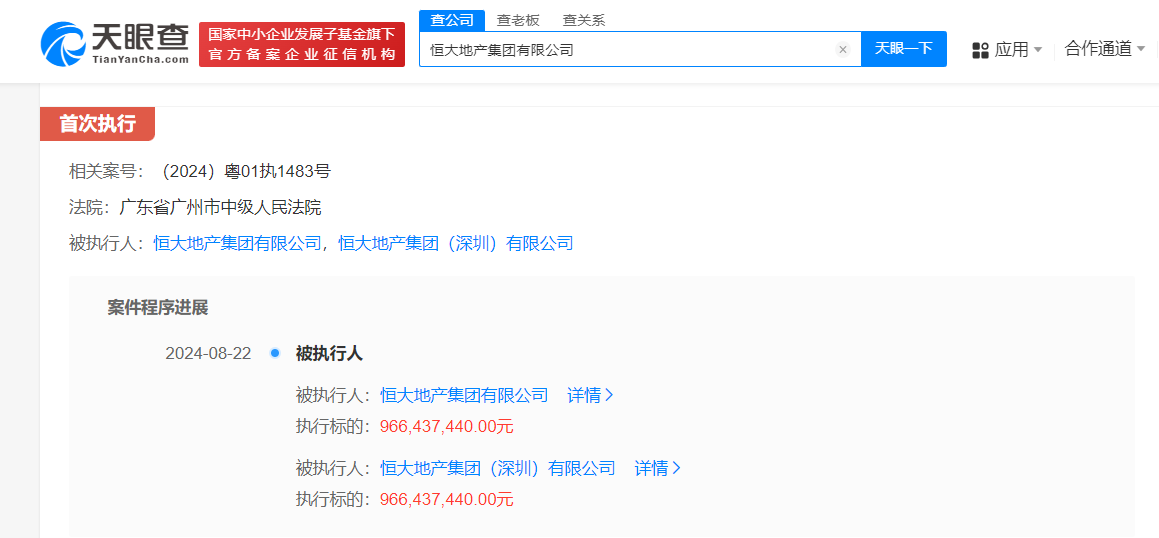Click the blue timeline dot for 2024-08-22

pyautogui.click(x=275, y=353)
